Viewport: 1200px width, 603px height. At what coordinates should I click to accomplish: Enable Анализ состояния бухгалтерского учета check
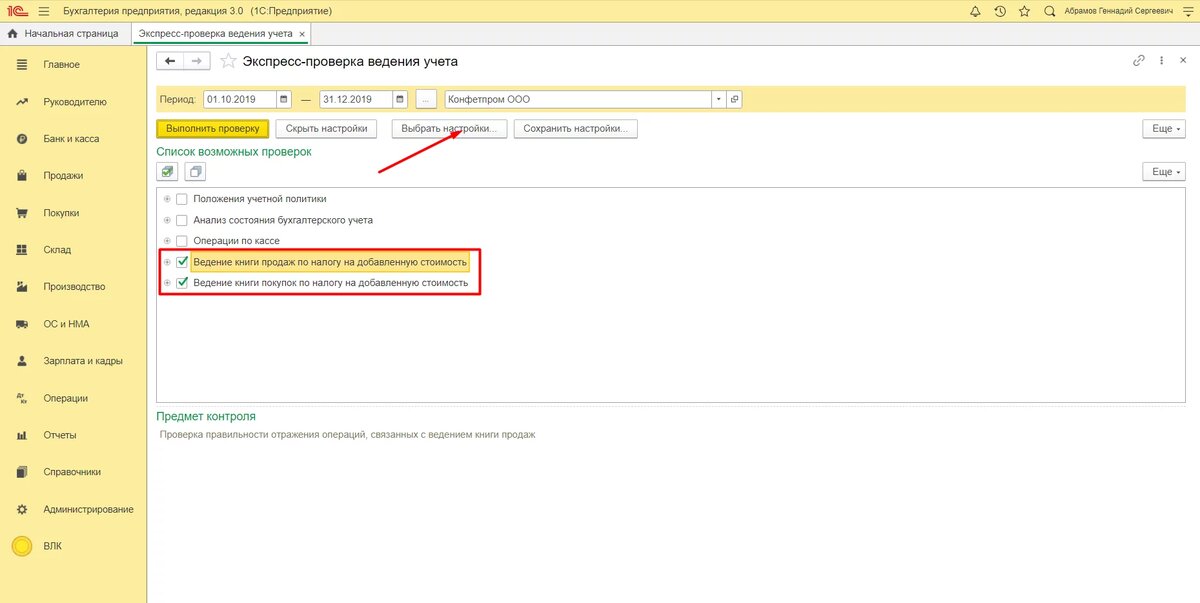pos(182,220)
